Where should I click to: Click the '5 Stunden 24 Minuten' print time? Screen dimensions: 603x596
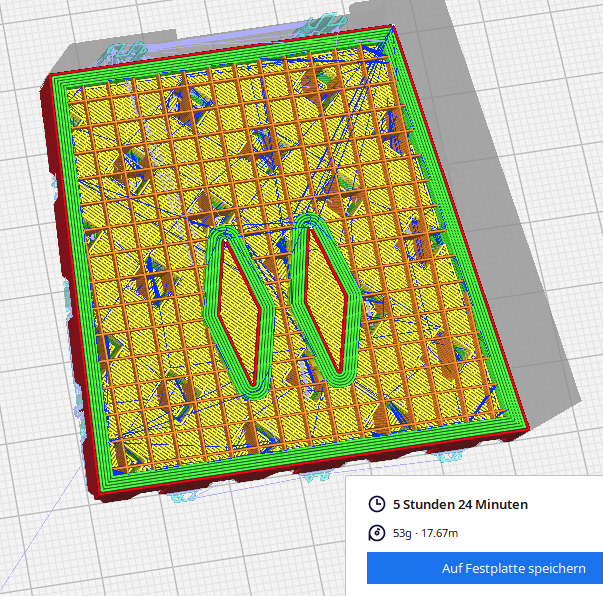coord(460,504)
